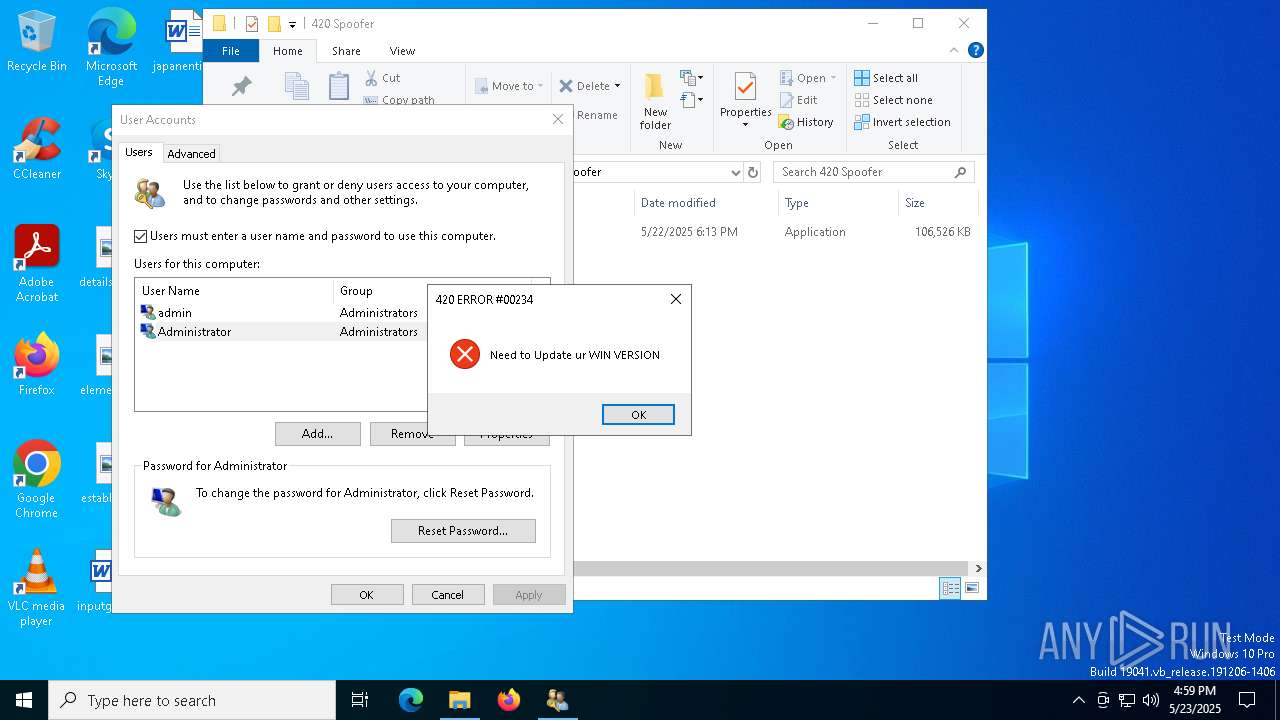This screenshot has height=720, width=1280.
Task: Click the Search 420 Spoofer field
Action: [x=873, y=172]
